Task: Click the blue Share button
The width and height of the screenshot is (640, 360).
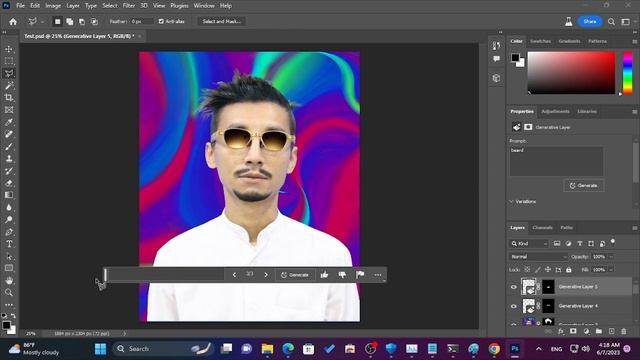Action: coord(590,21)
